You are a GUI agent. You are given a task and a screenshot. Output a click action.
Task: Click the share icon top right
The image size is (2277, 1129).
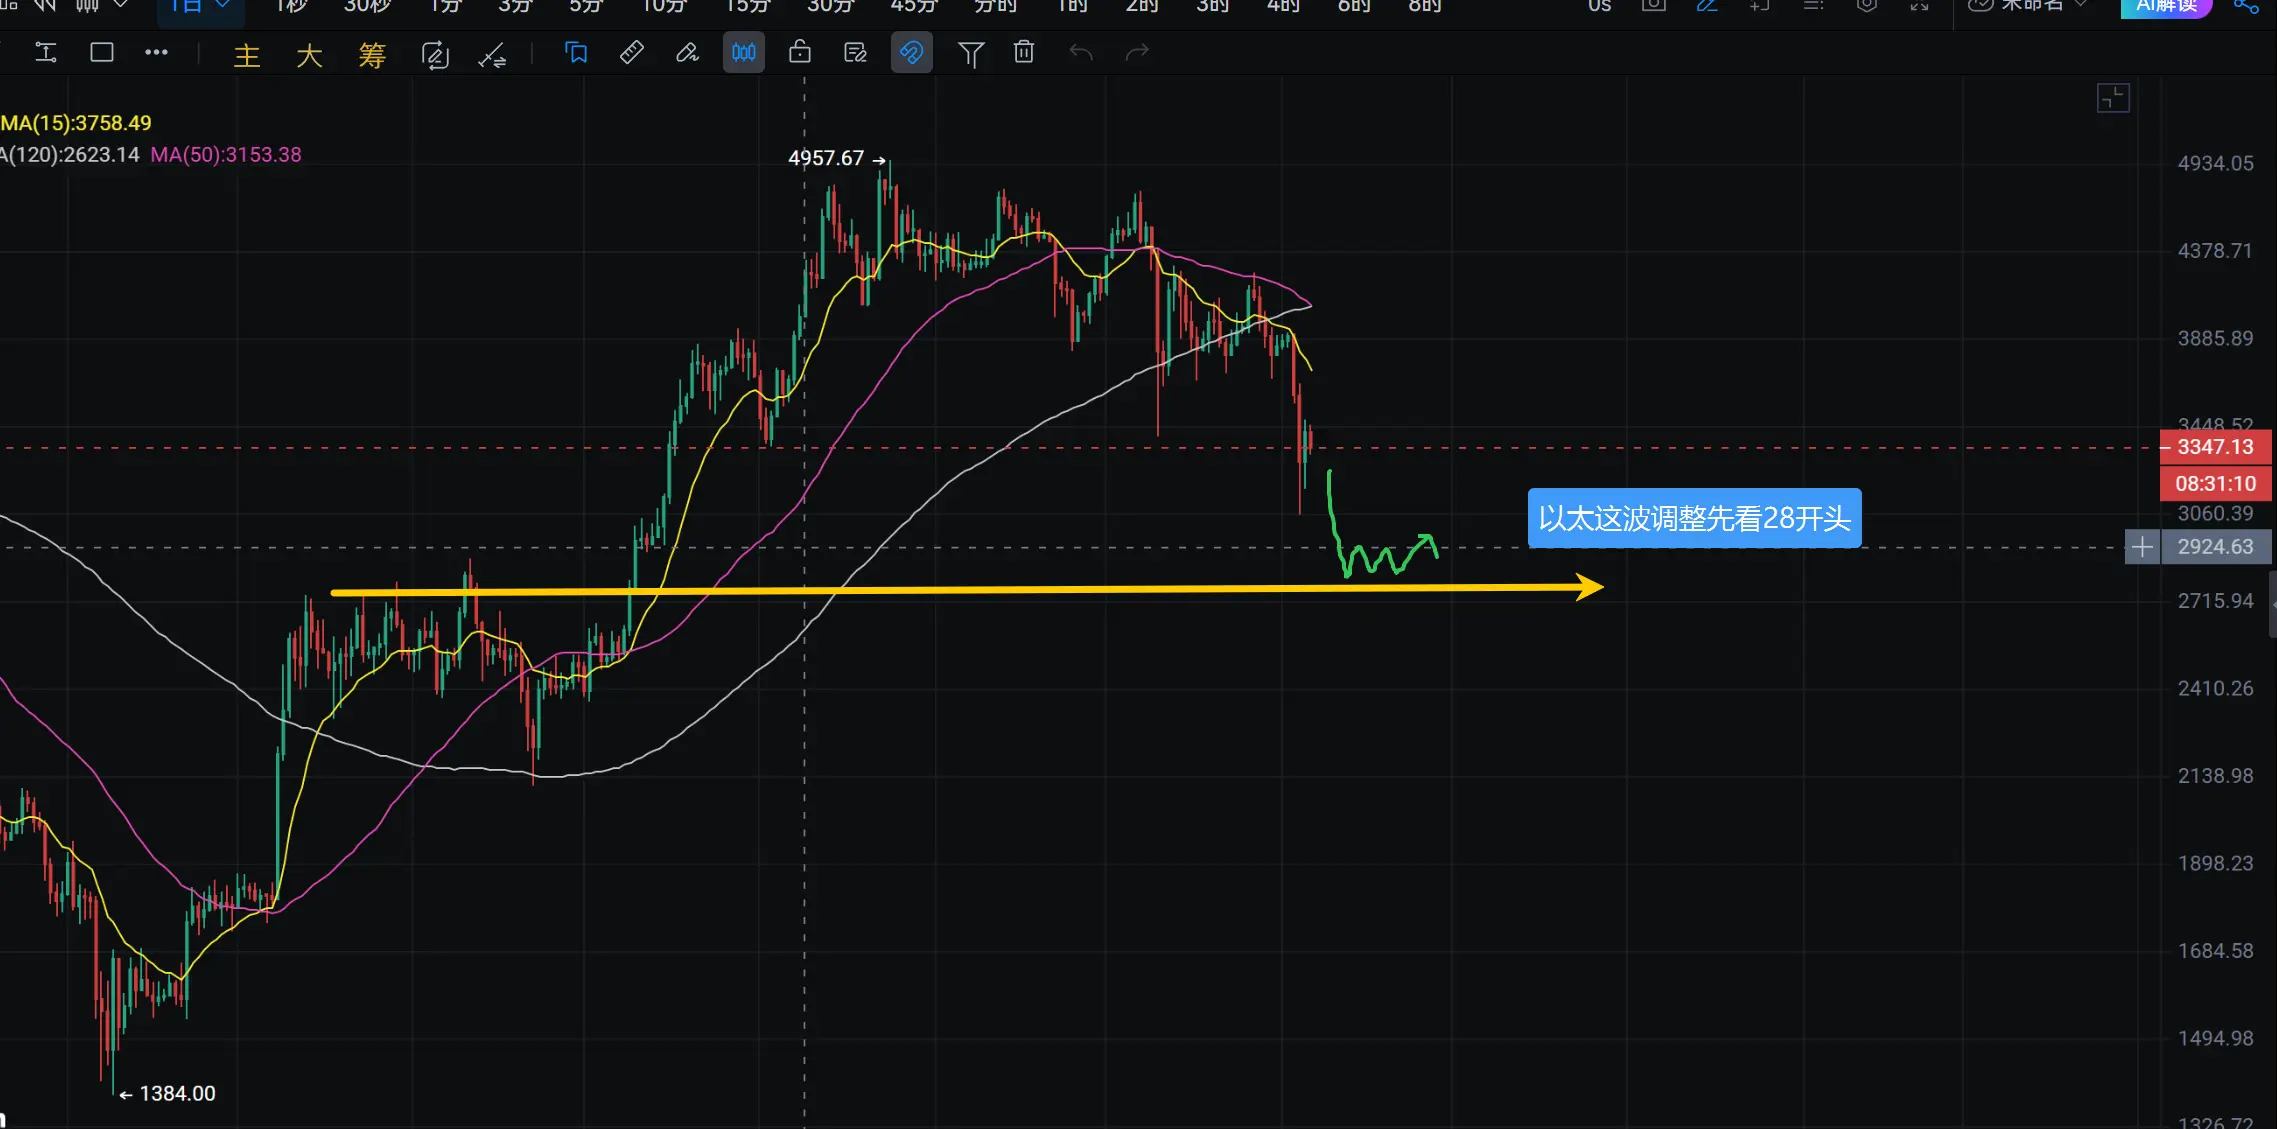[x=2246, y=6]
